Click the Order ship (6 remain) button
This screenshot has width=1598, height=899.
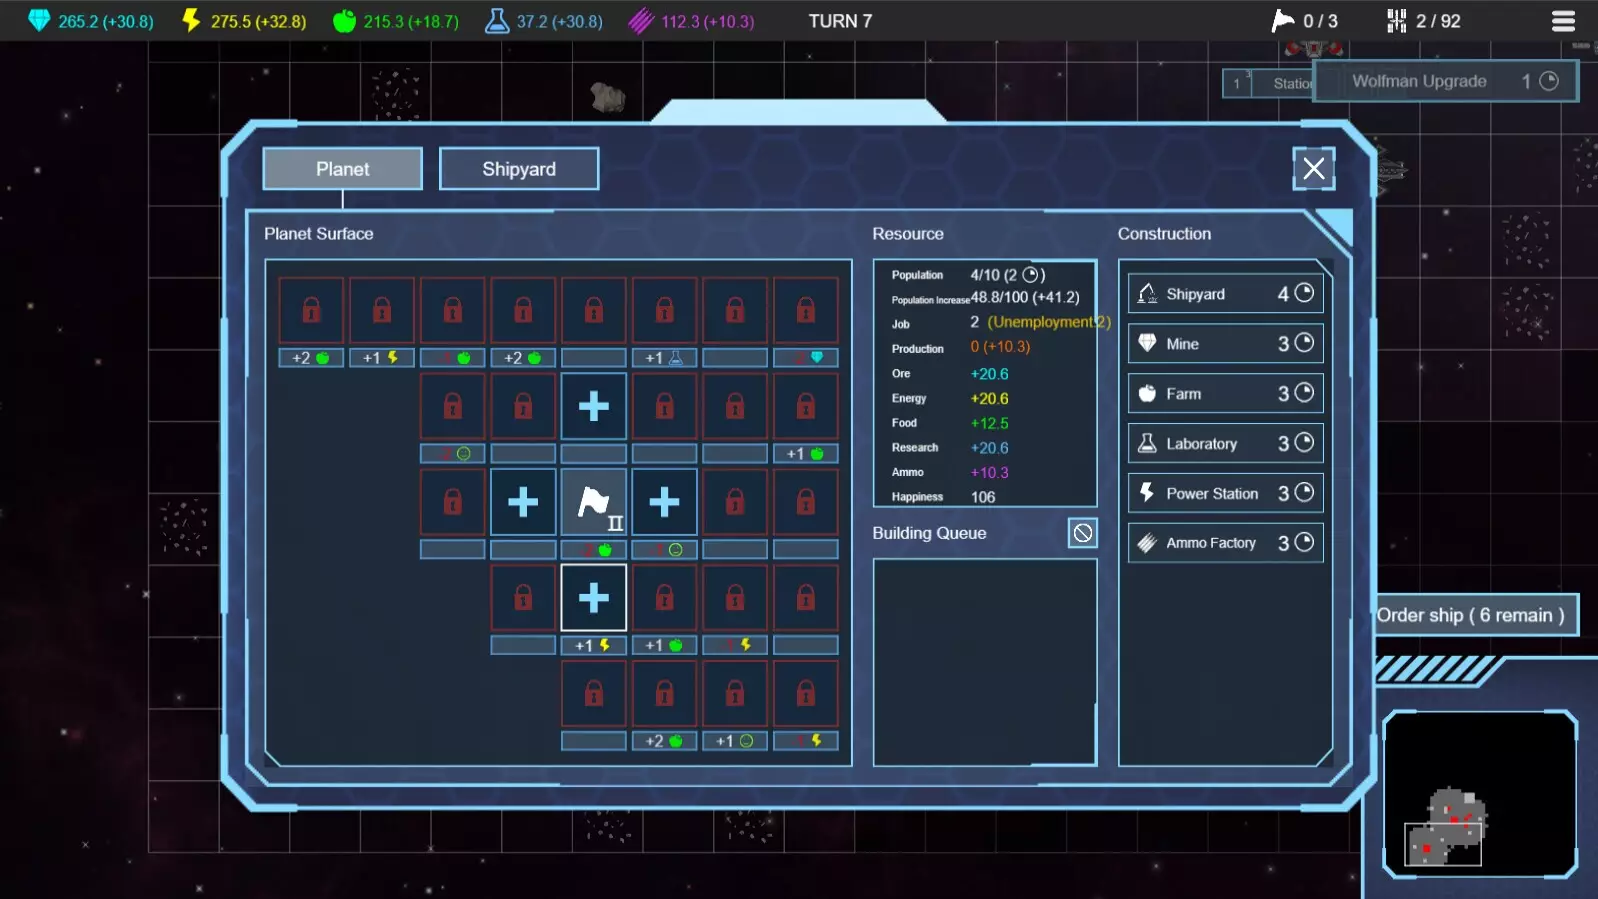pyautogui.click(x=1476, y=615)
